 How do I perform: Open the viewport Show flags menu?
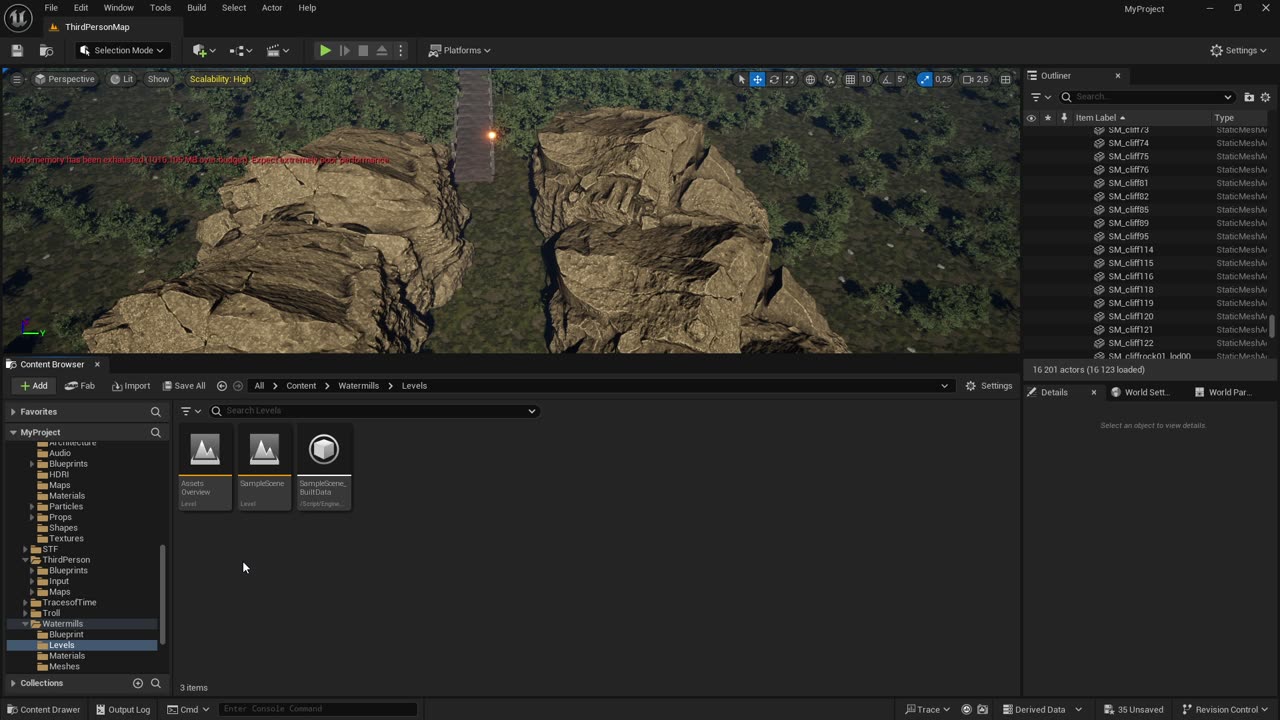[x=158, y=79]
